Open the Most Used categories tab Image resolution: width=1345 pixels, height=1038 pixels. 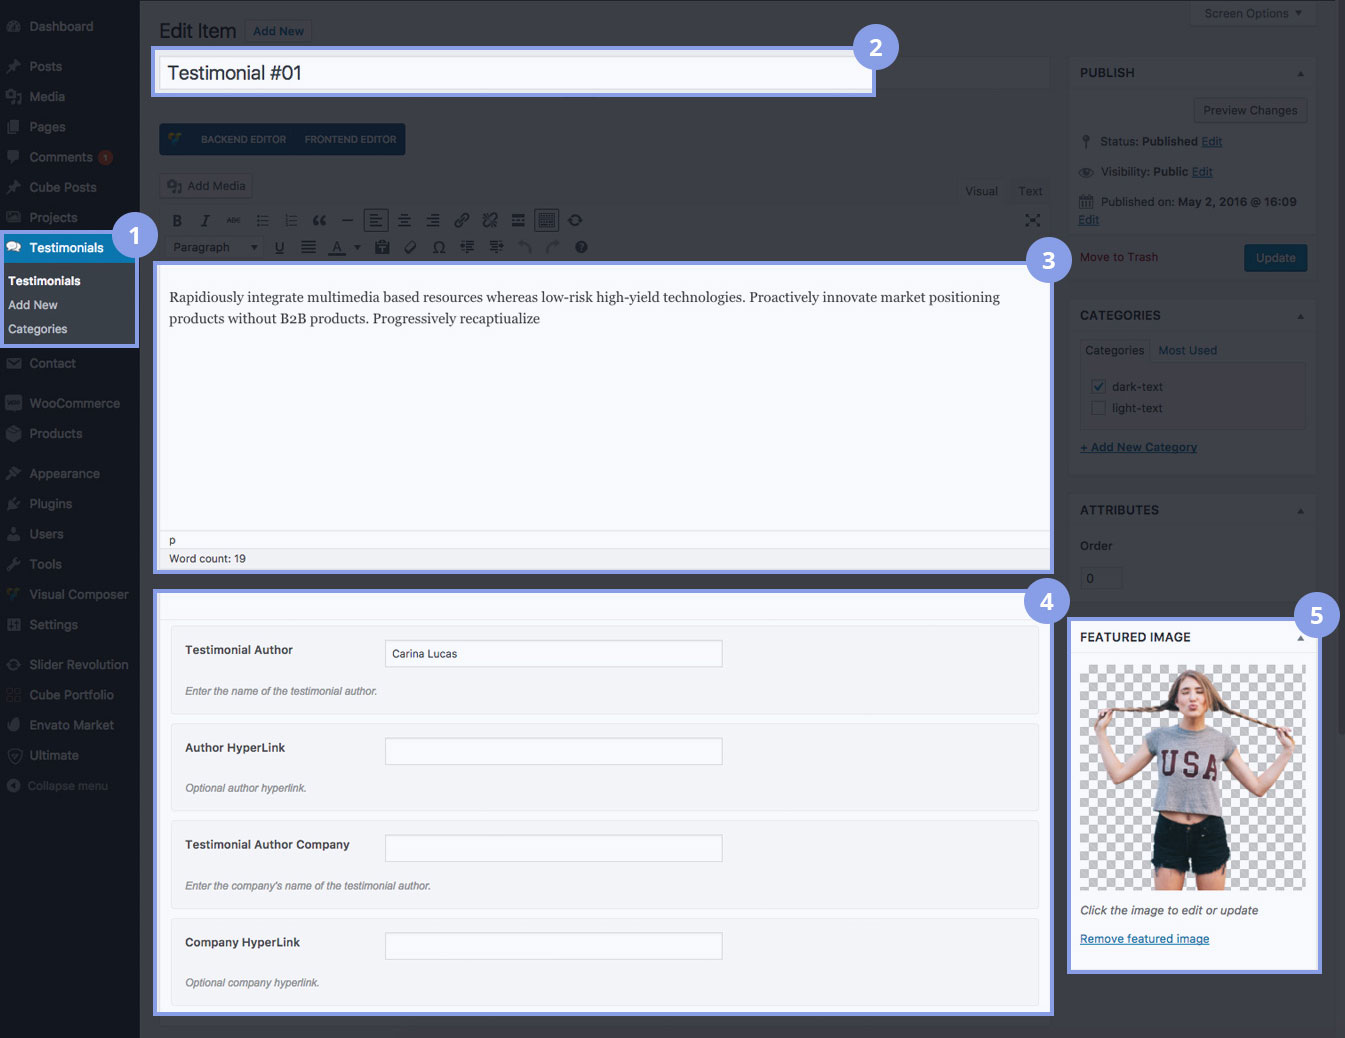pos(1187,350)
